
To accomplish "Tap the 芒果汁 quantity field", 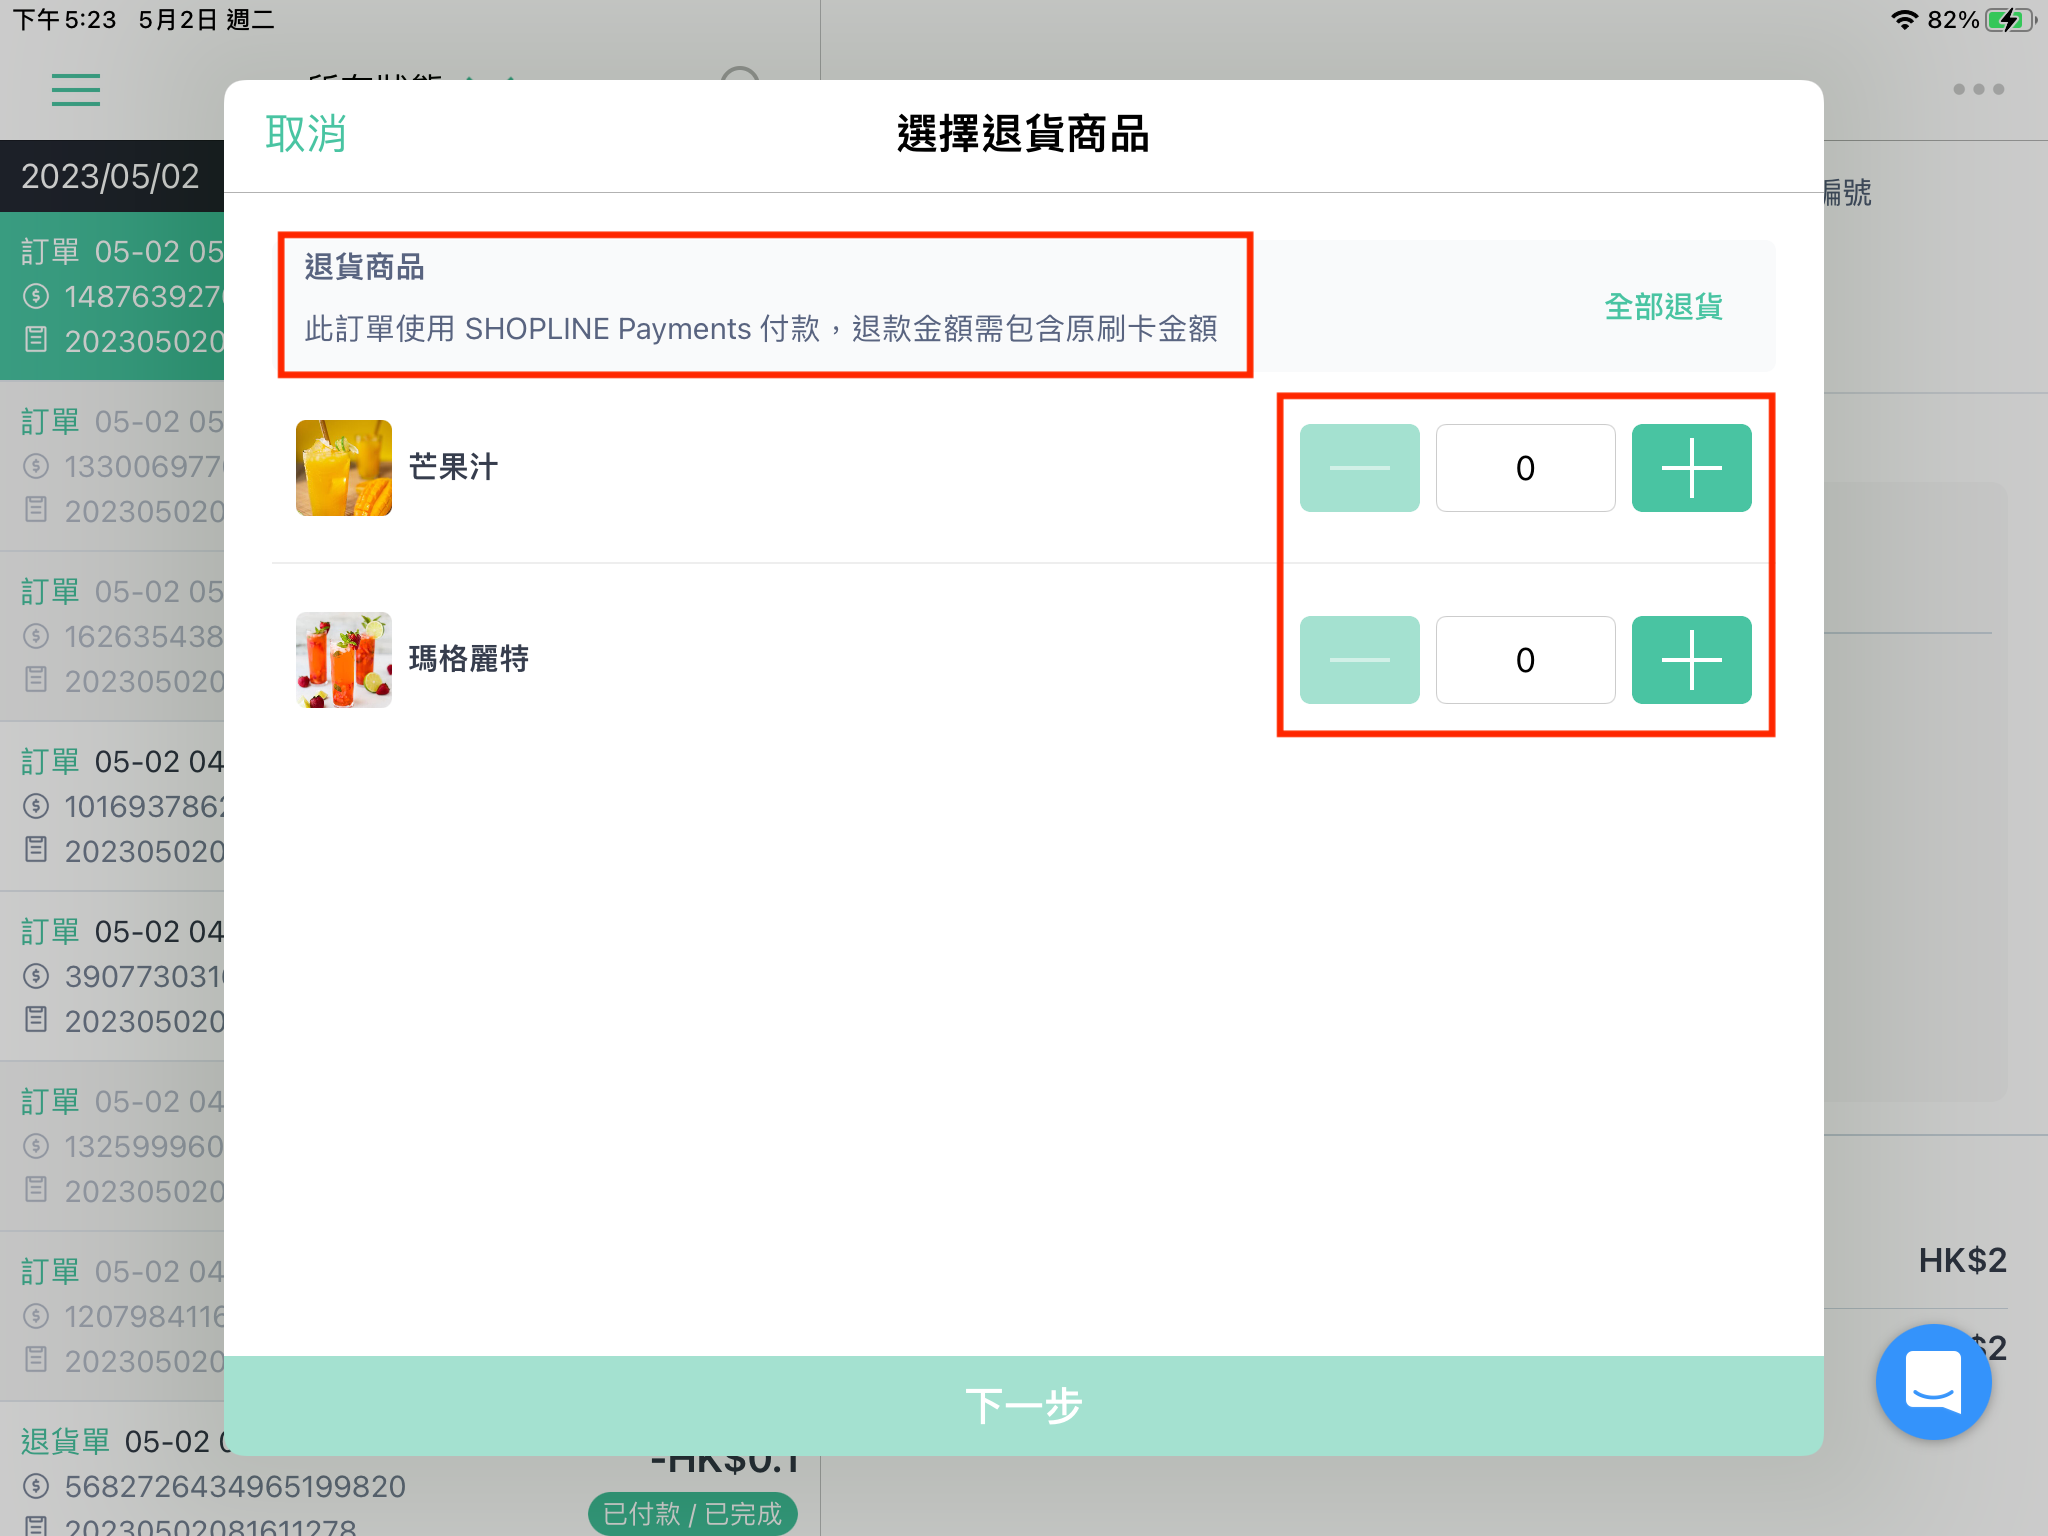I will click(x=1525, y=468).
